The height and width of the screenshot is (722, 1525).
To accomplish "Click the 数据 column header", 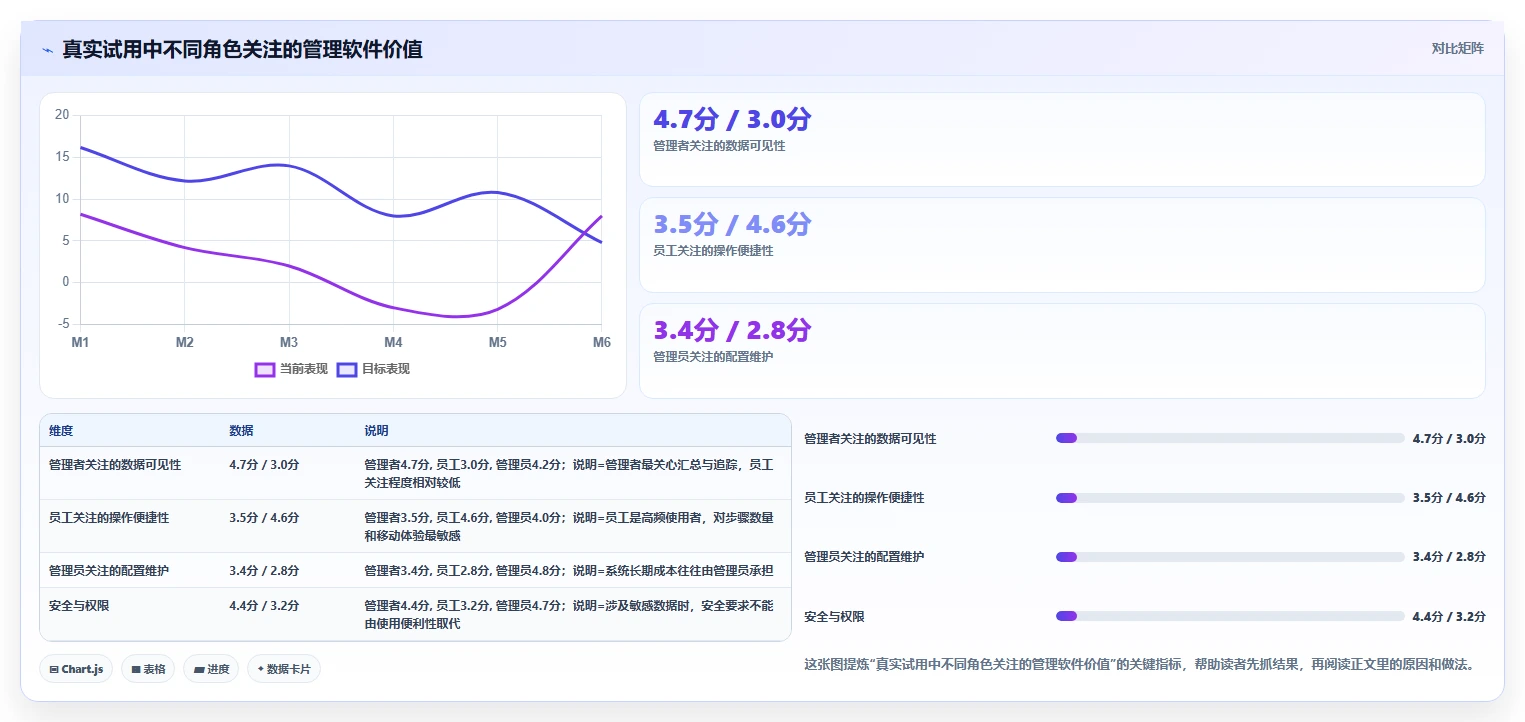I will [x=241, y=431].
